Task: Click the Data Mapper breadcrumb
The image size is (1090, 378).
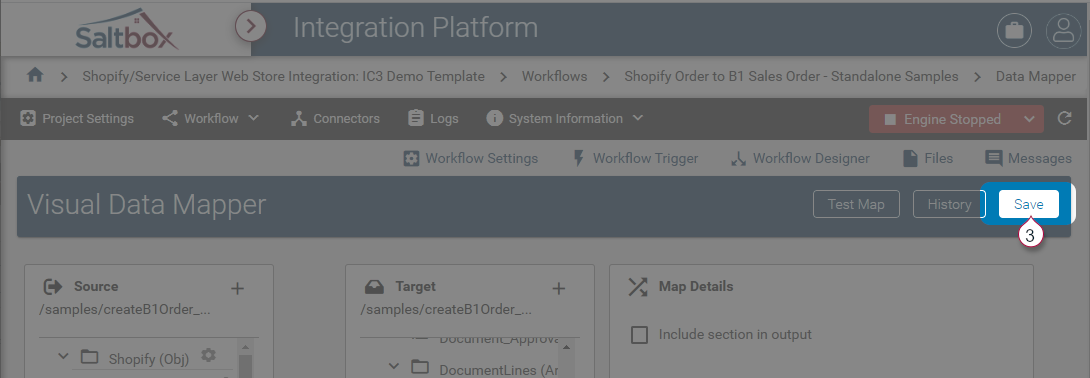Action: [1036, 76]
